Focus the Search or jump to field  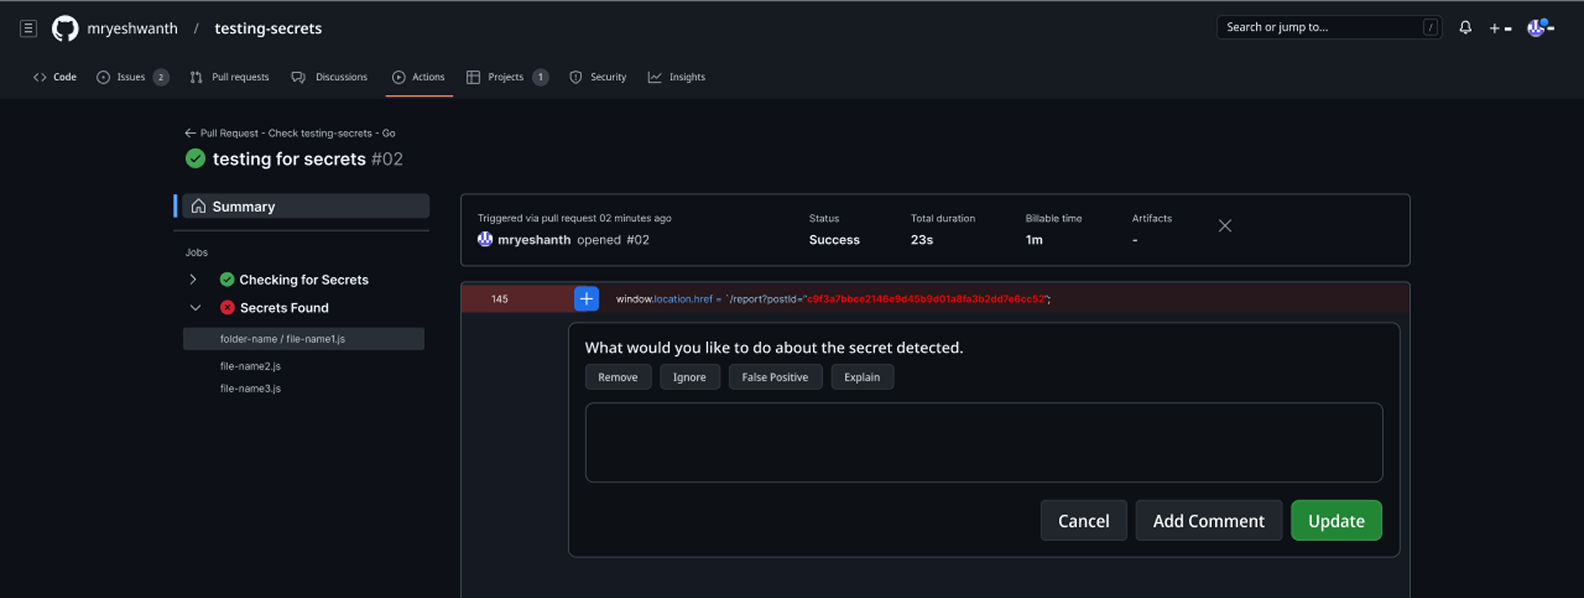[1329, 27]
